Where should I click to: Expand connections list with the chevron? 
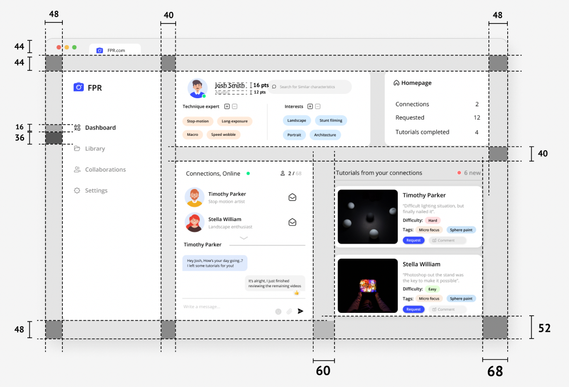(244, 238)
